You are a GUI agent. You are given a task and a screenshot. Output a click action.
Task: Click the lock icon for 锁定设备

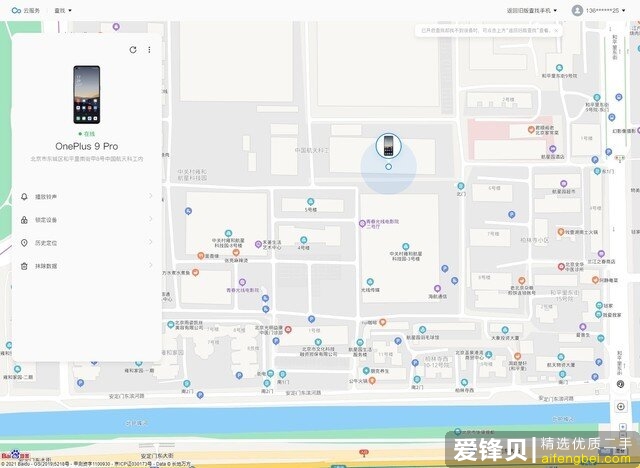[24, 219]
